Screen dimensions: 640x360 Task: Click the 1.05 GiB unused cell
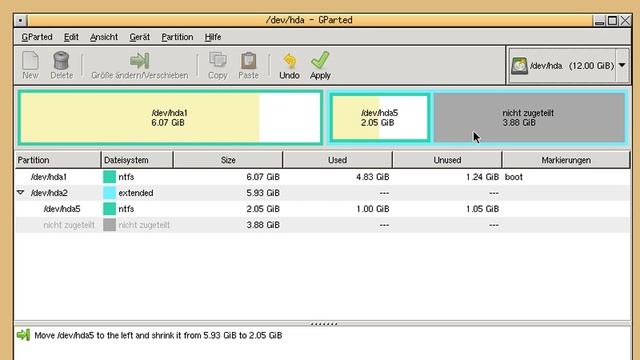pyautogui.click(x=482, y=209)
